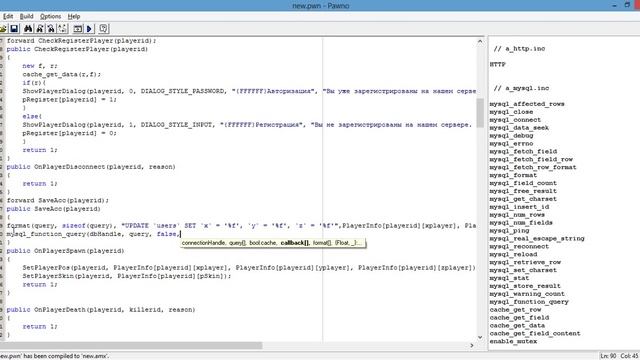
Task: Save the script with the floppy icon
Action: [14, 29]
